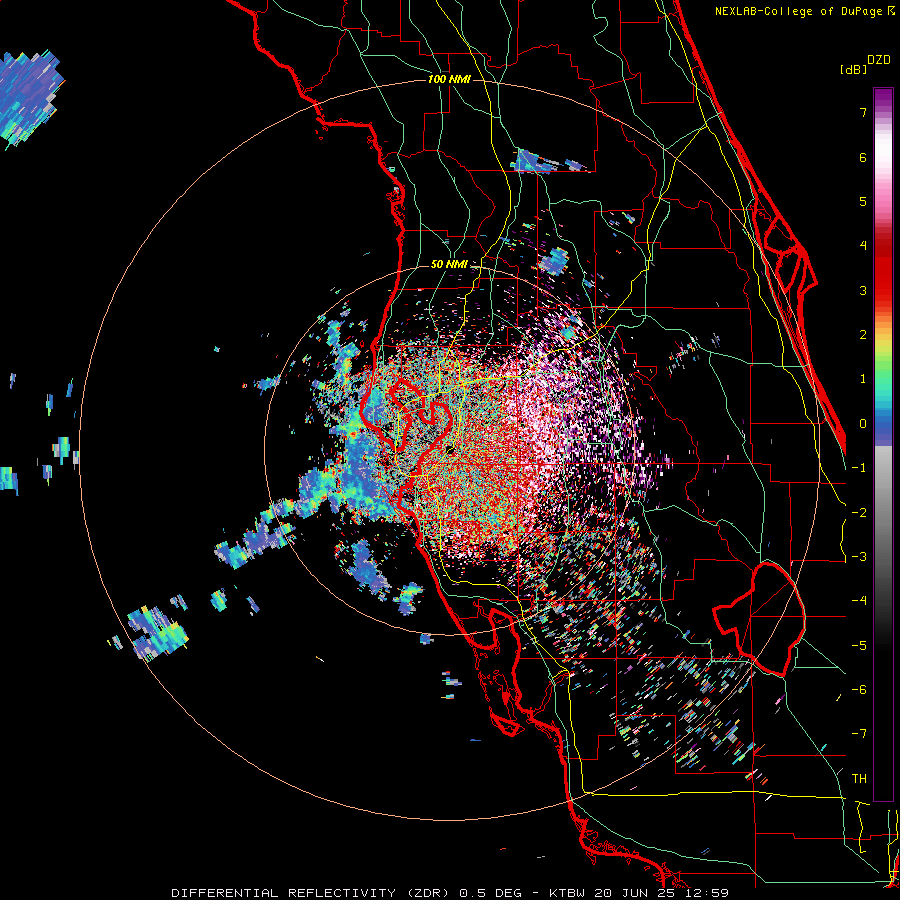Select the 4 tick on the color scale
This screenshot has width=900, height=900.
coord(863,246)
